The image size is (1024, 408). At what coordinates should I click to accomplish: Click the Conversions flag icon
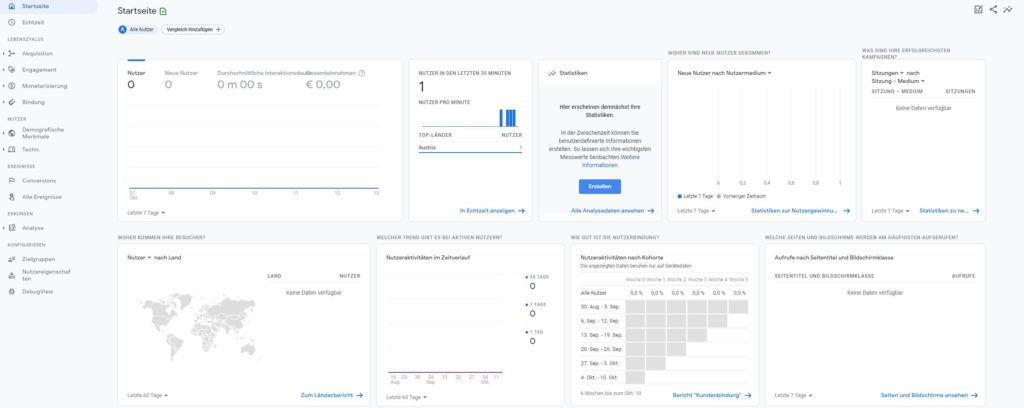click(x=12, y=181)
